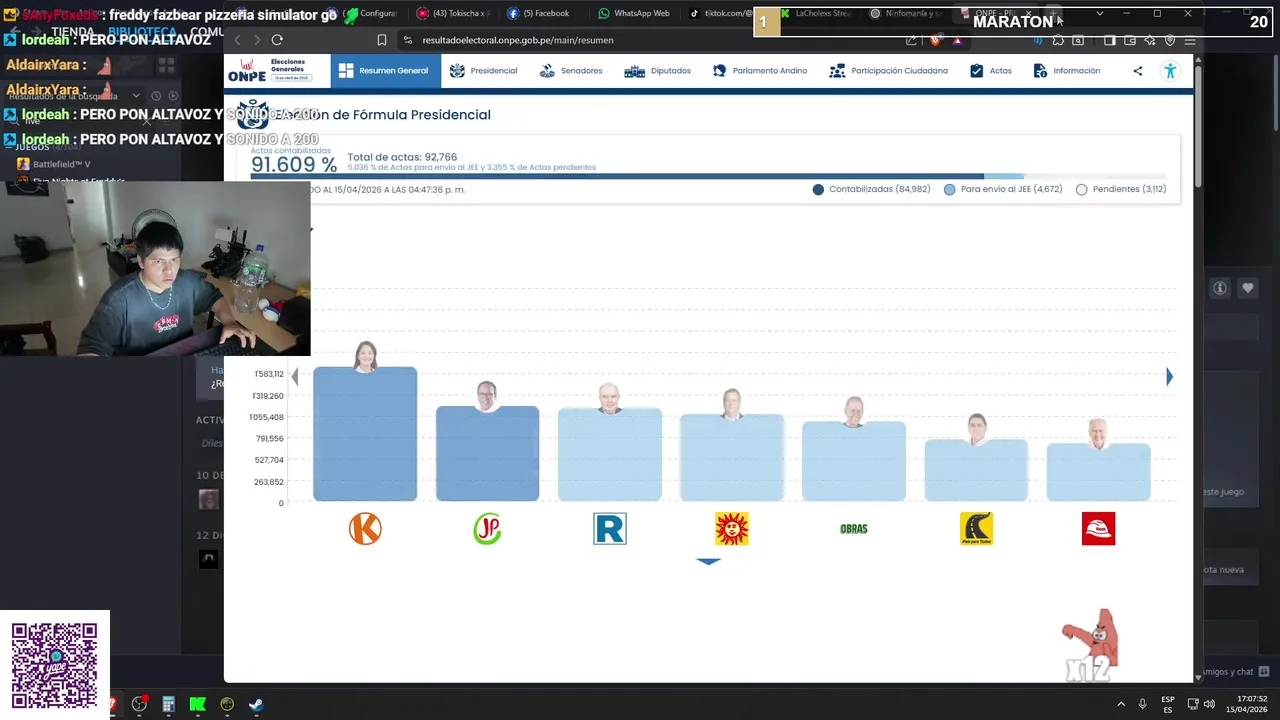Screen dimensions: 1280x720
Task: Click the microphone icon in the system tray
Action: pyautogui.click(x=1142, y=704)
